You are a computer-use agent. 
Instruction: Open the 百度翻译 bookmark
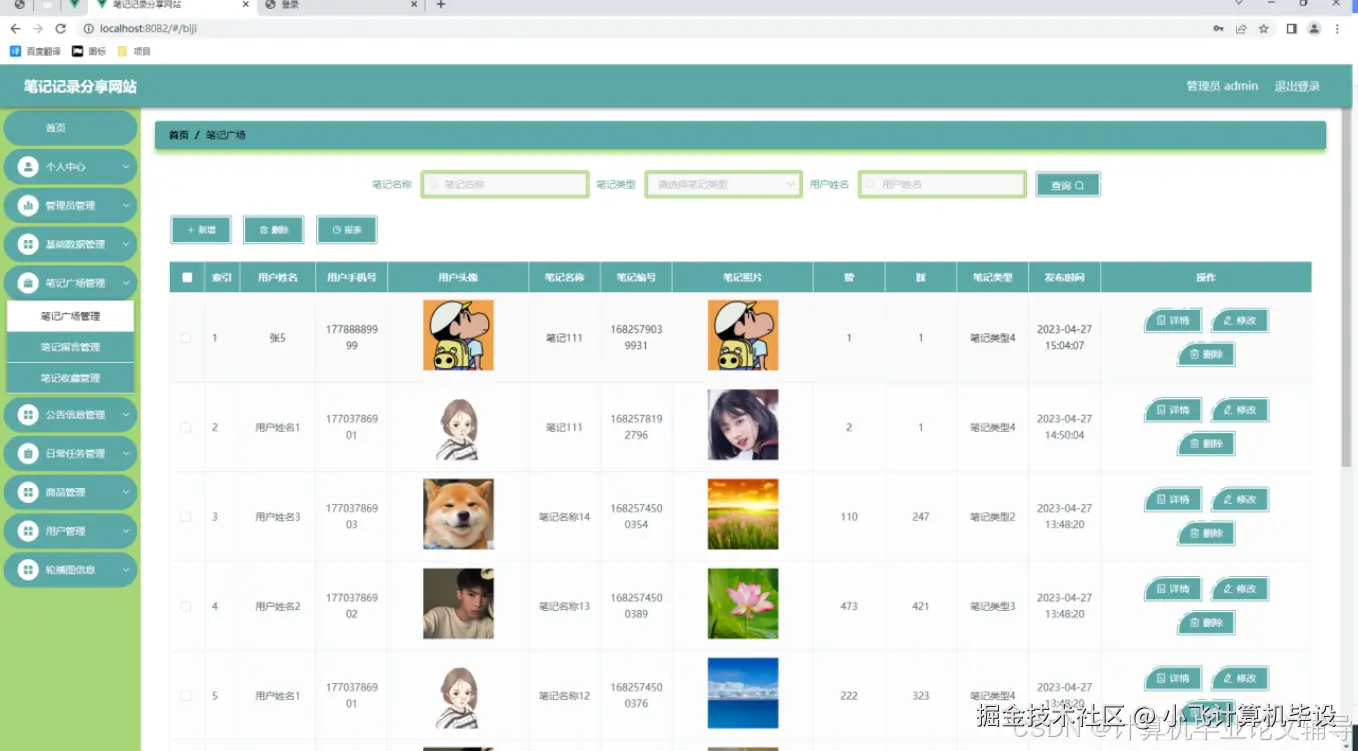35,51
